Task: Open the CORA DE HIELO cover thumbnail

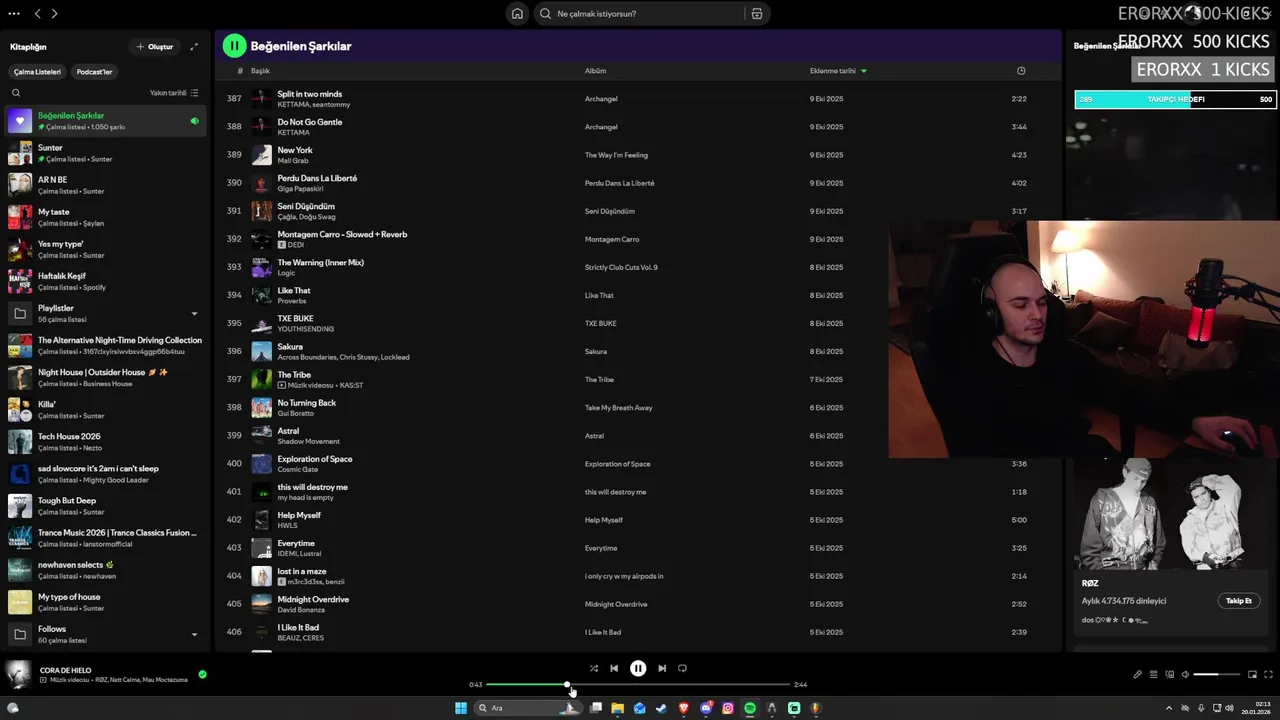Action: coord(19,675)
